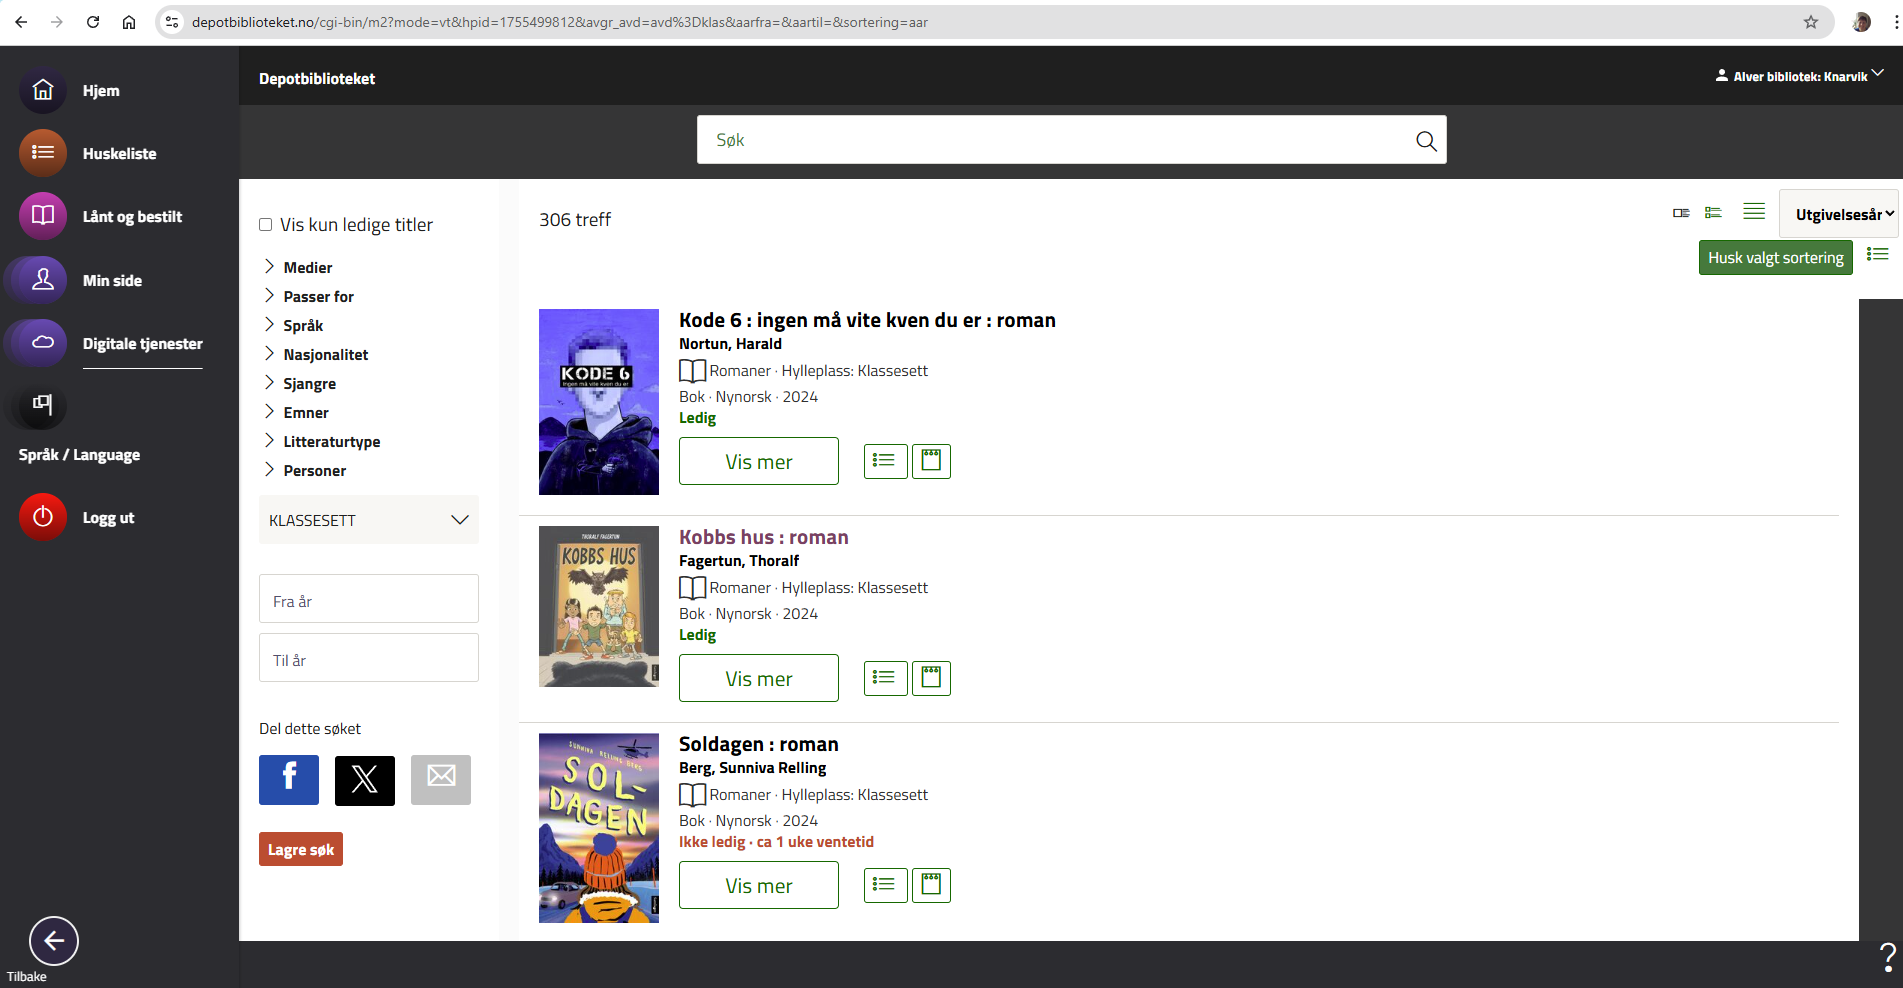The image size is (1903, 988).
Task: Open the Utgivelsesår sorting dropdown
Action: (1839, 214)
